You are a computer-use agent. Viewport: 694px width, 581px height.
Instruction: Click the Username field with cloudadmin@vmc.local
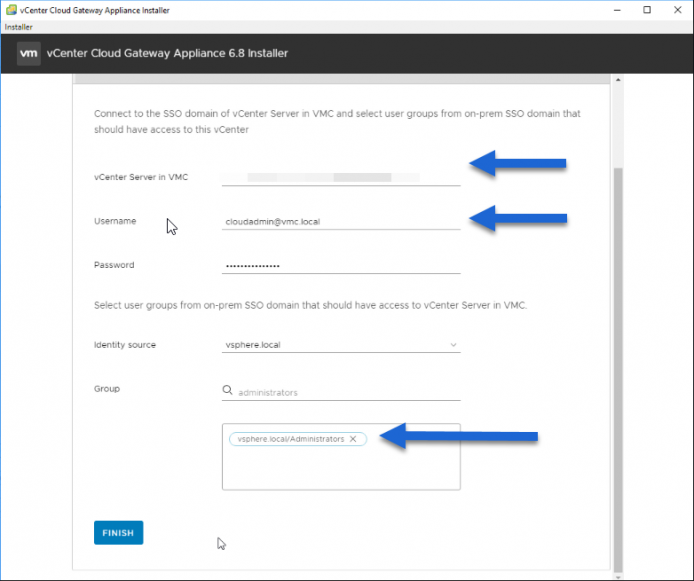pyautogui.click(x=341, y=221)
